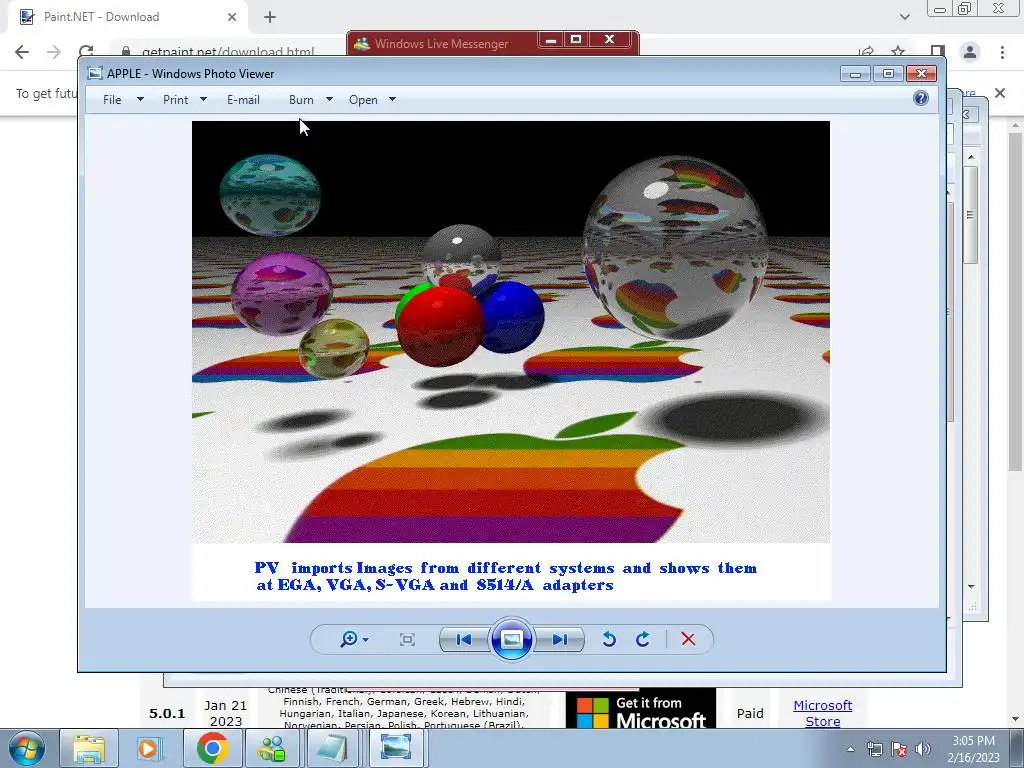The image size is (1024, 768).
Task: Expand the File dropdown arrow
Action: (140, 99)
